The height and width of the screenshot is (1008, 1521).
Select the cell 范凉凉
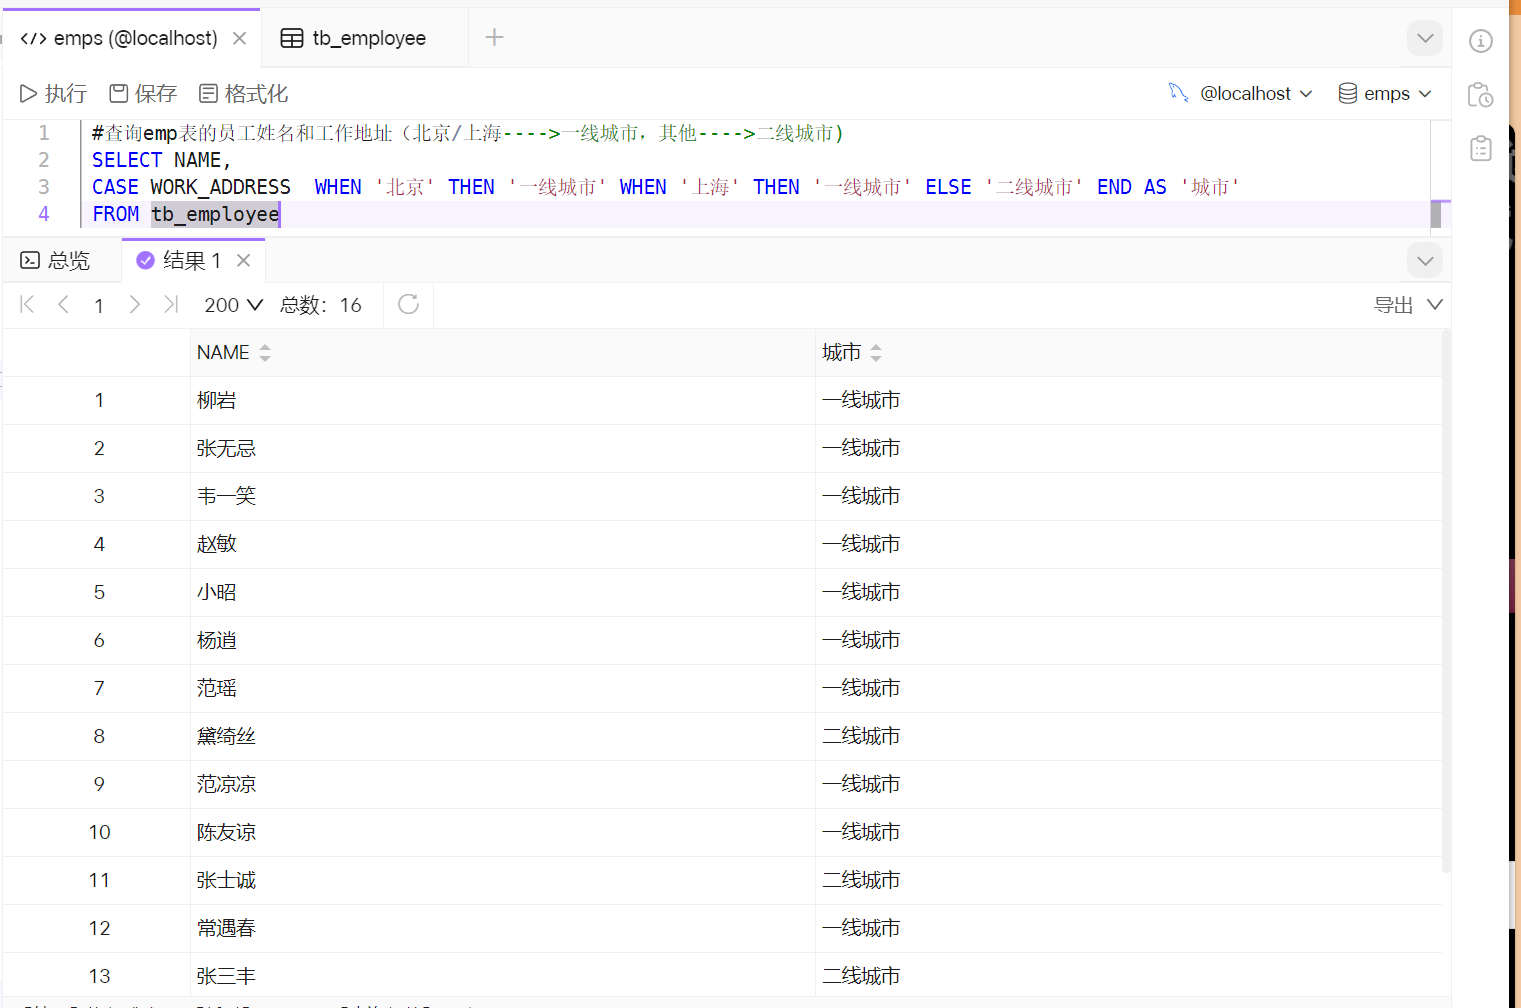click(503, 785)
